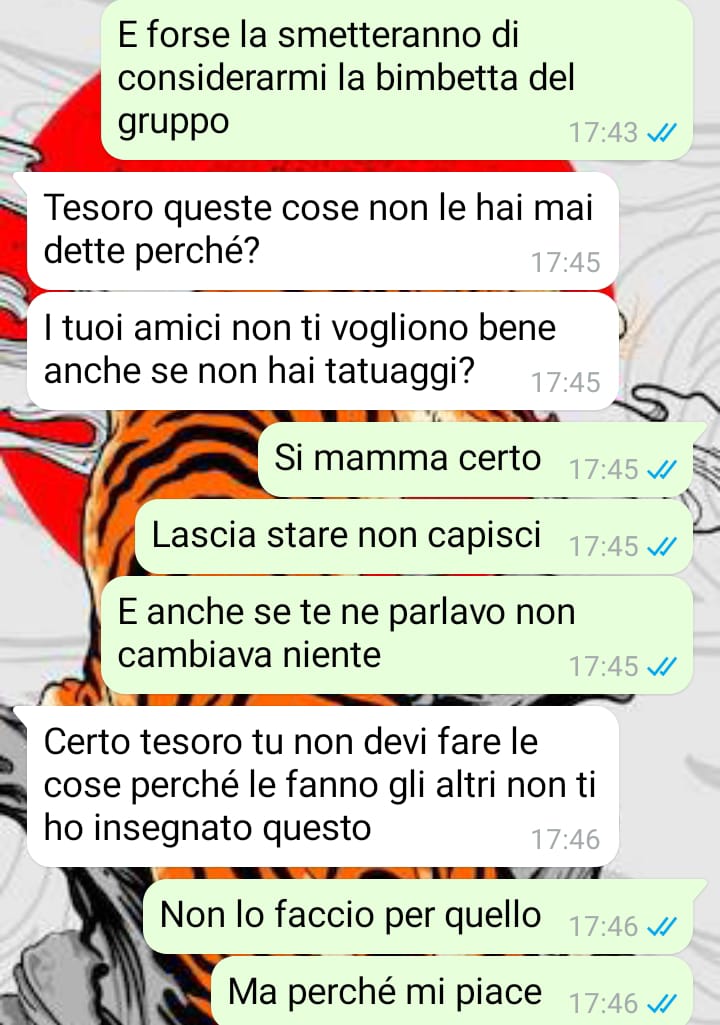Tap read ticks next to 'Ma perché mi piace'
720x1025 pixels.
[661, 1003]
